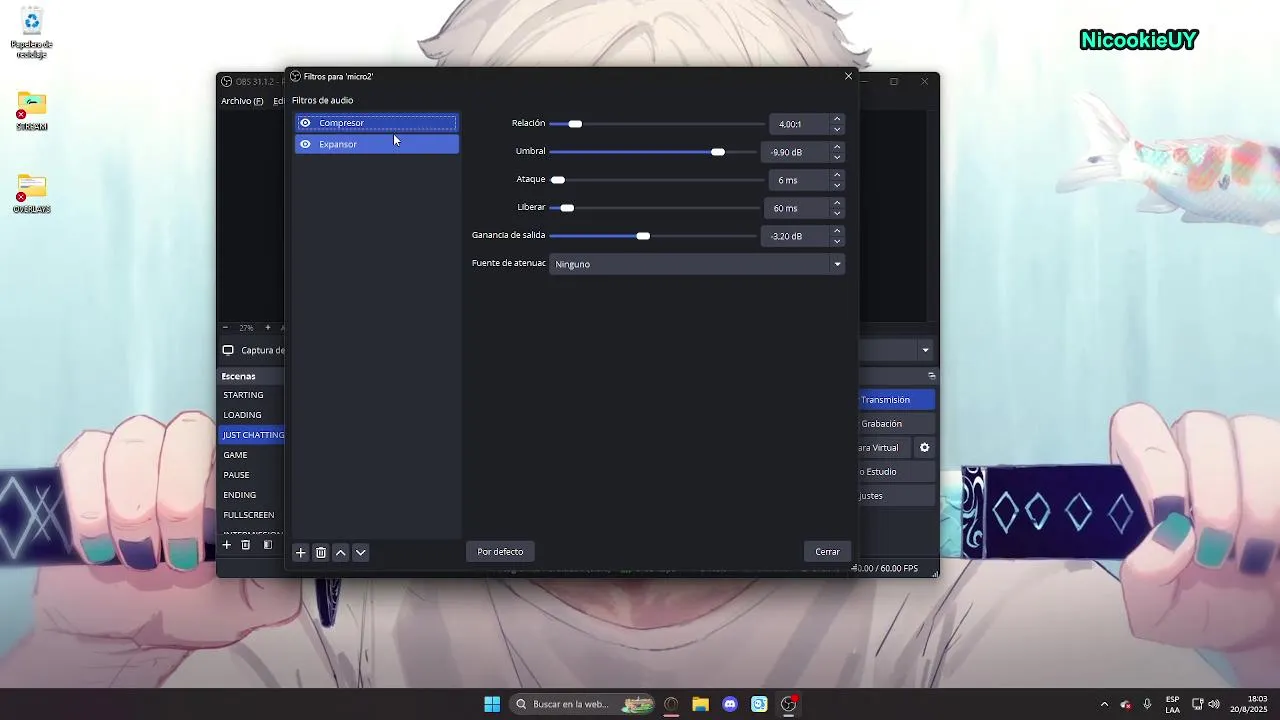Select the Compresor filter row
The image size is (1280, 720).
pos(376,123)
